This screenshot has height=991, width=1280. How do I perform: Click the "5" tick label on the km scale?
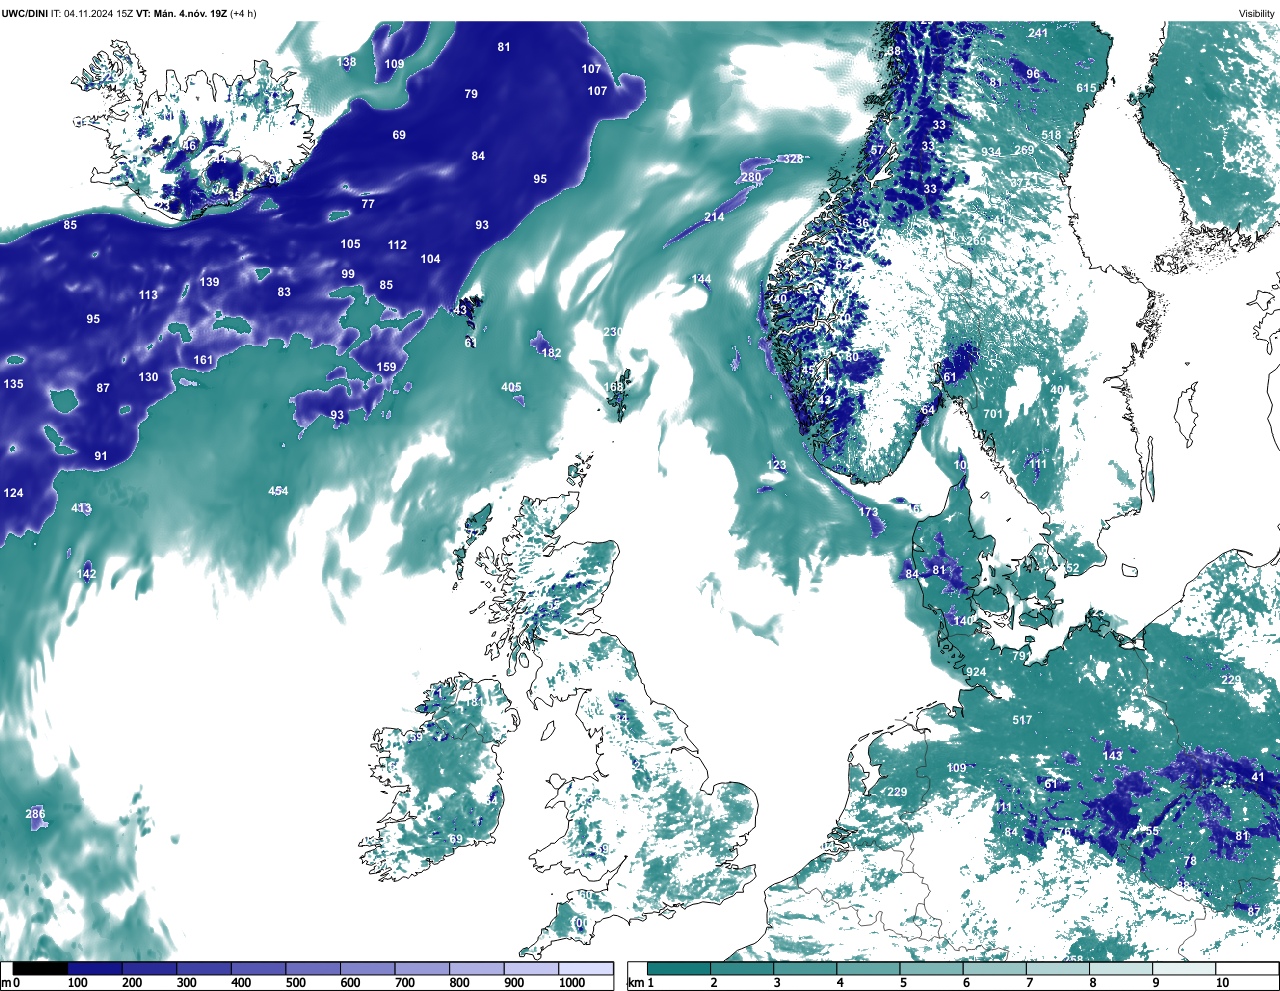(x=902, y=983)
